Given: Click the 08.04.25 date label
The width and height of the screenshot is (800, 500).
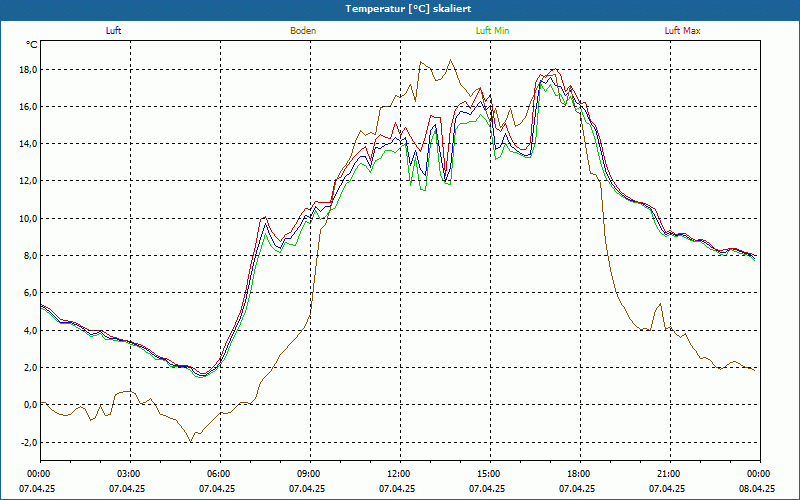Looking at the screenshot, I should click(757, 488).
